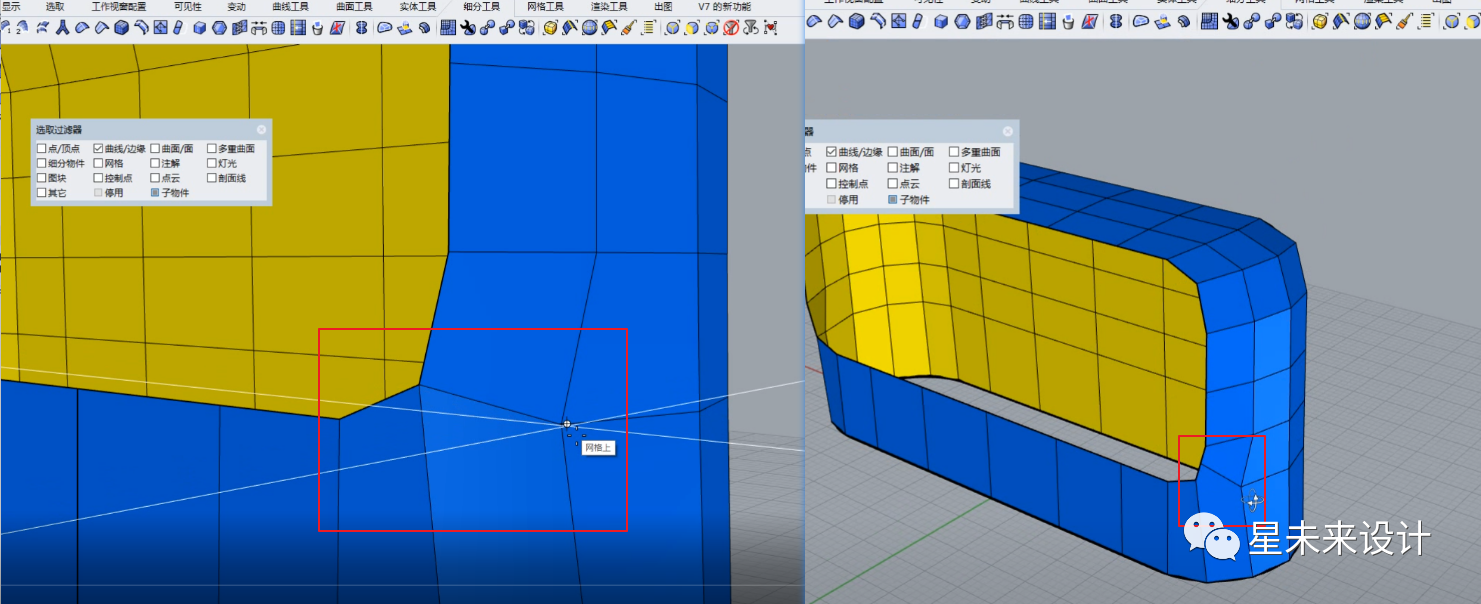Viewport: 1481px width, 604px height.
Task: Open the 渲染工具 tab in left window
Action: pyautogui.click(x=609, y=7)
